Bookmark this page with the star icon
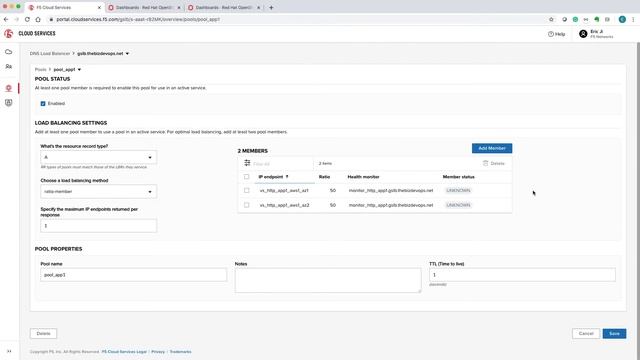This screenshot has height=360, width=640. (551, 19)
